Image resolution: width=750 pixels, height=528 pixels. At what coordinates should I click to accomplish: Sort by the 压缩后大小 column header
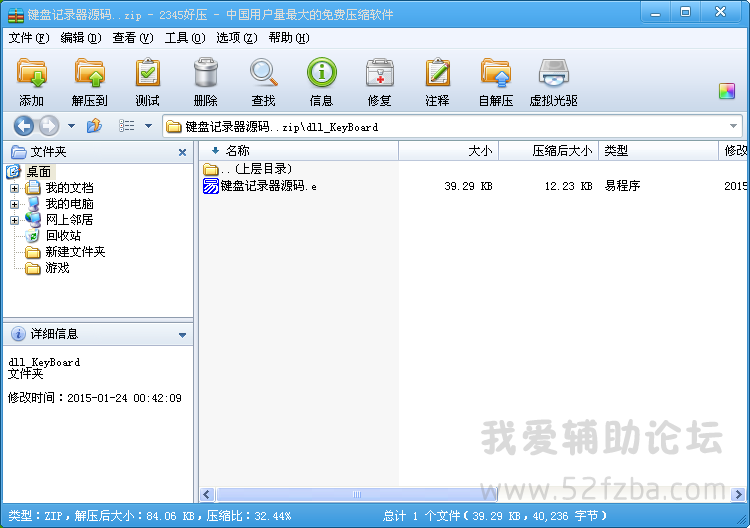549,151
